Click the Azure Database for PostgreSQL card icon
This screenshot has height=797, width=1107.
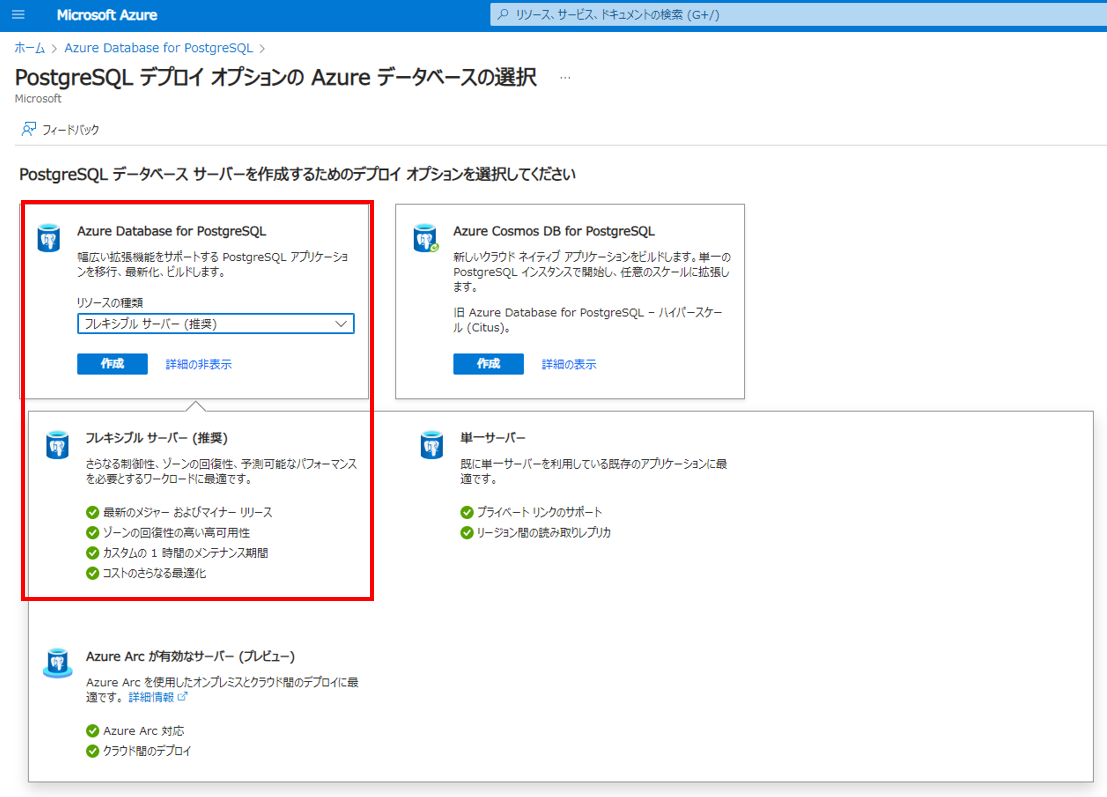tap(49, 239)
